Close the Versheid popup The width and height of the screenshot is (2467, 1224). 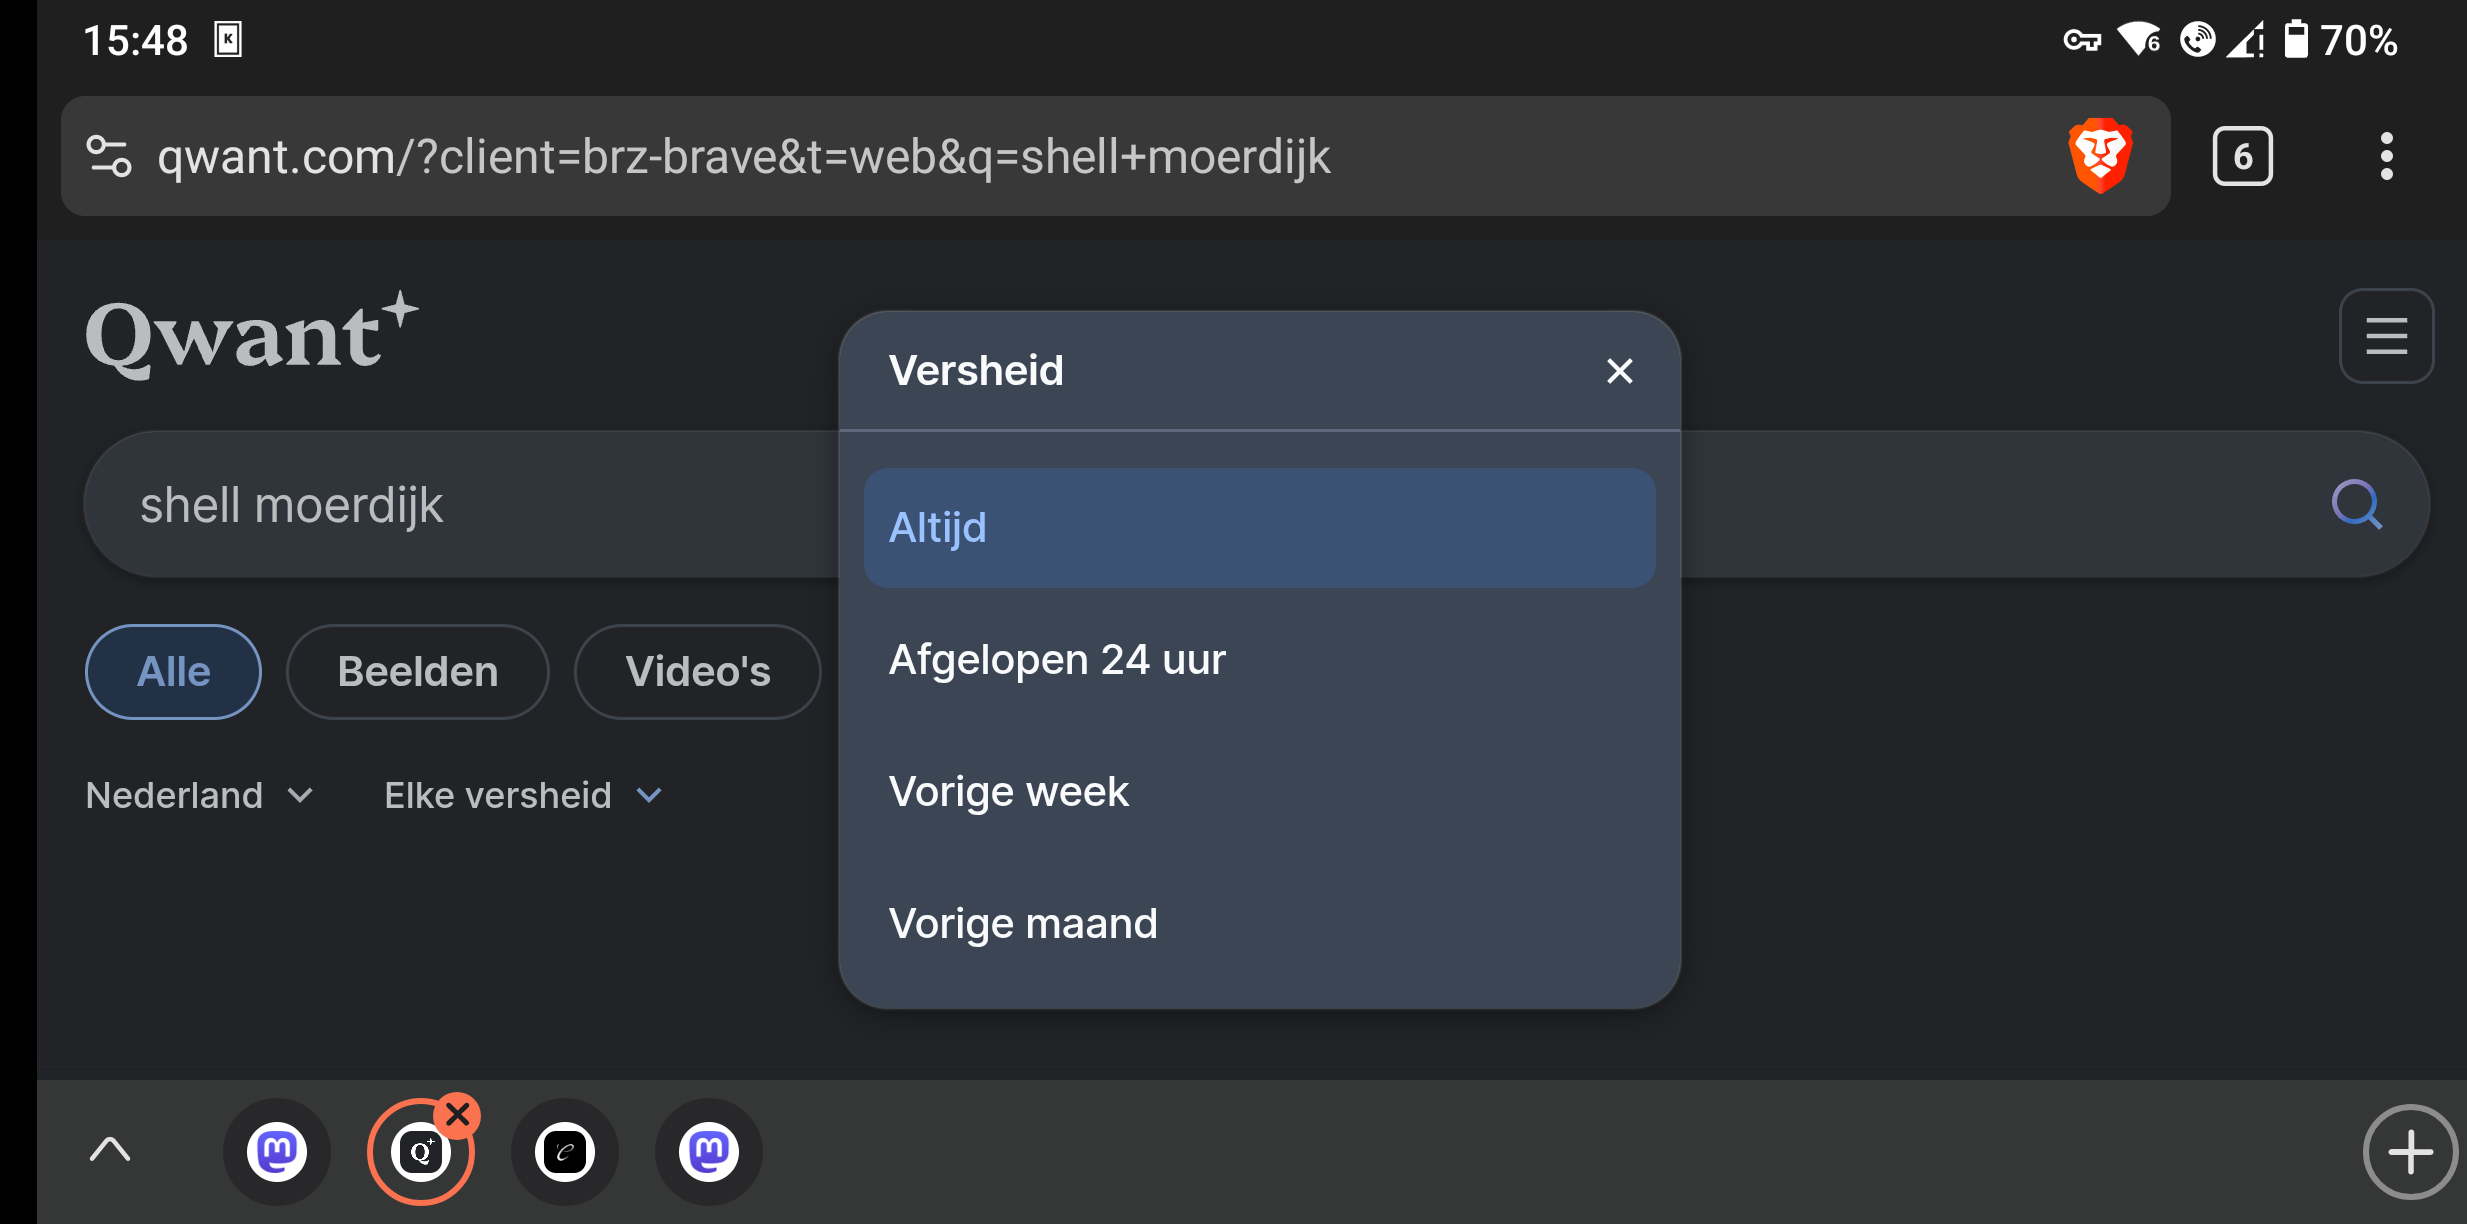click(x=1619, y=371)
